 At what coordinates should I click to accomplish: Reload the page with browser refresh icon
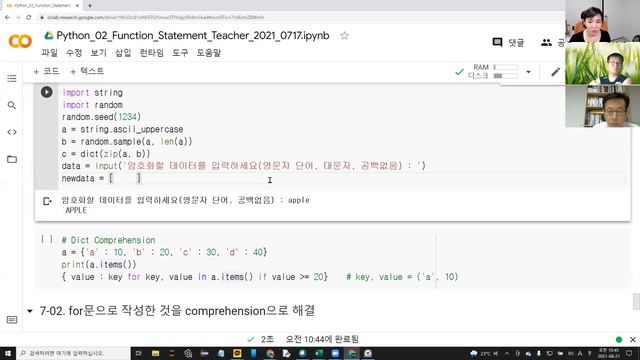coord(29,18)
